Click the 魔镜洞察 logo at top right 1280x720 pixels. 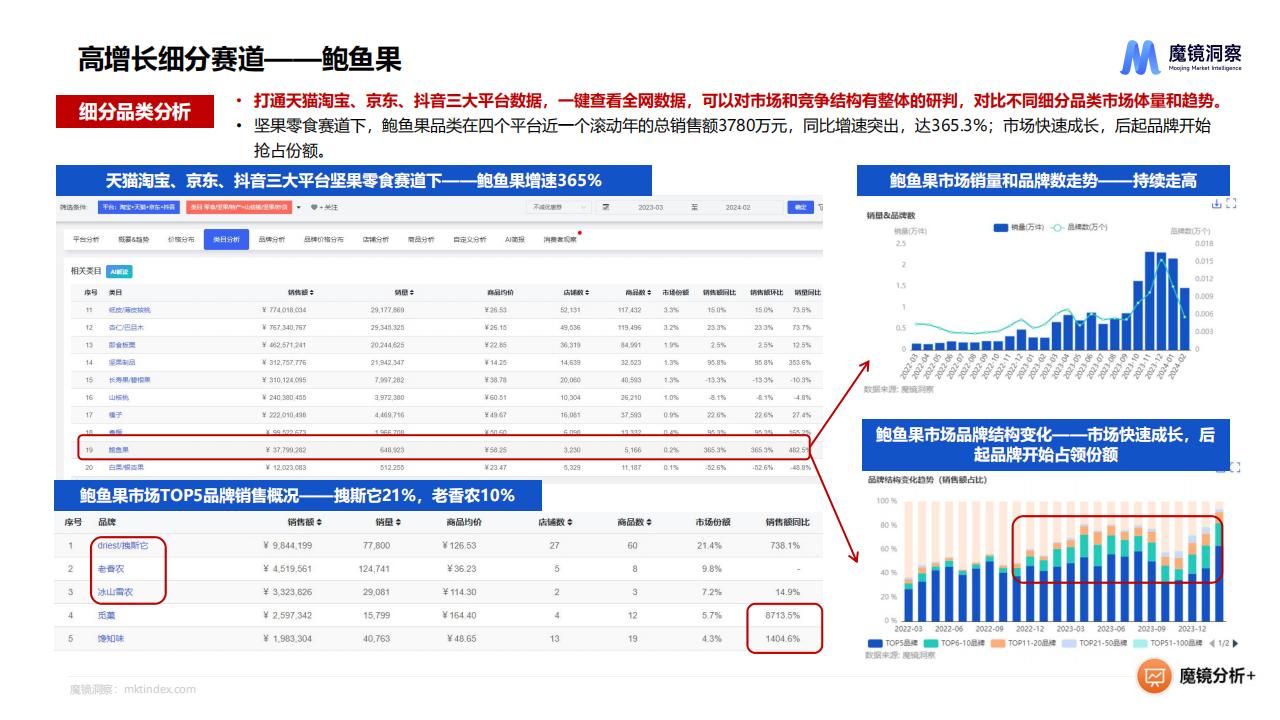point(1182,58)
